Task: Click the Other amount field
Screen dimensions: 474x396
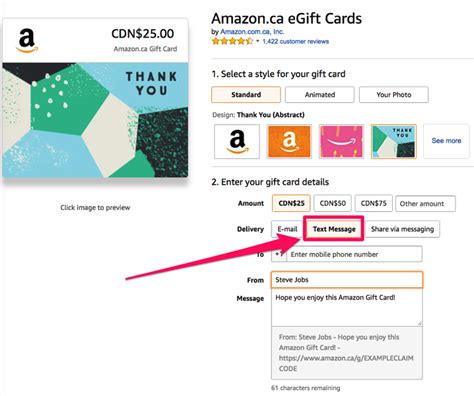Action: (x=425, y=203)
